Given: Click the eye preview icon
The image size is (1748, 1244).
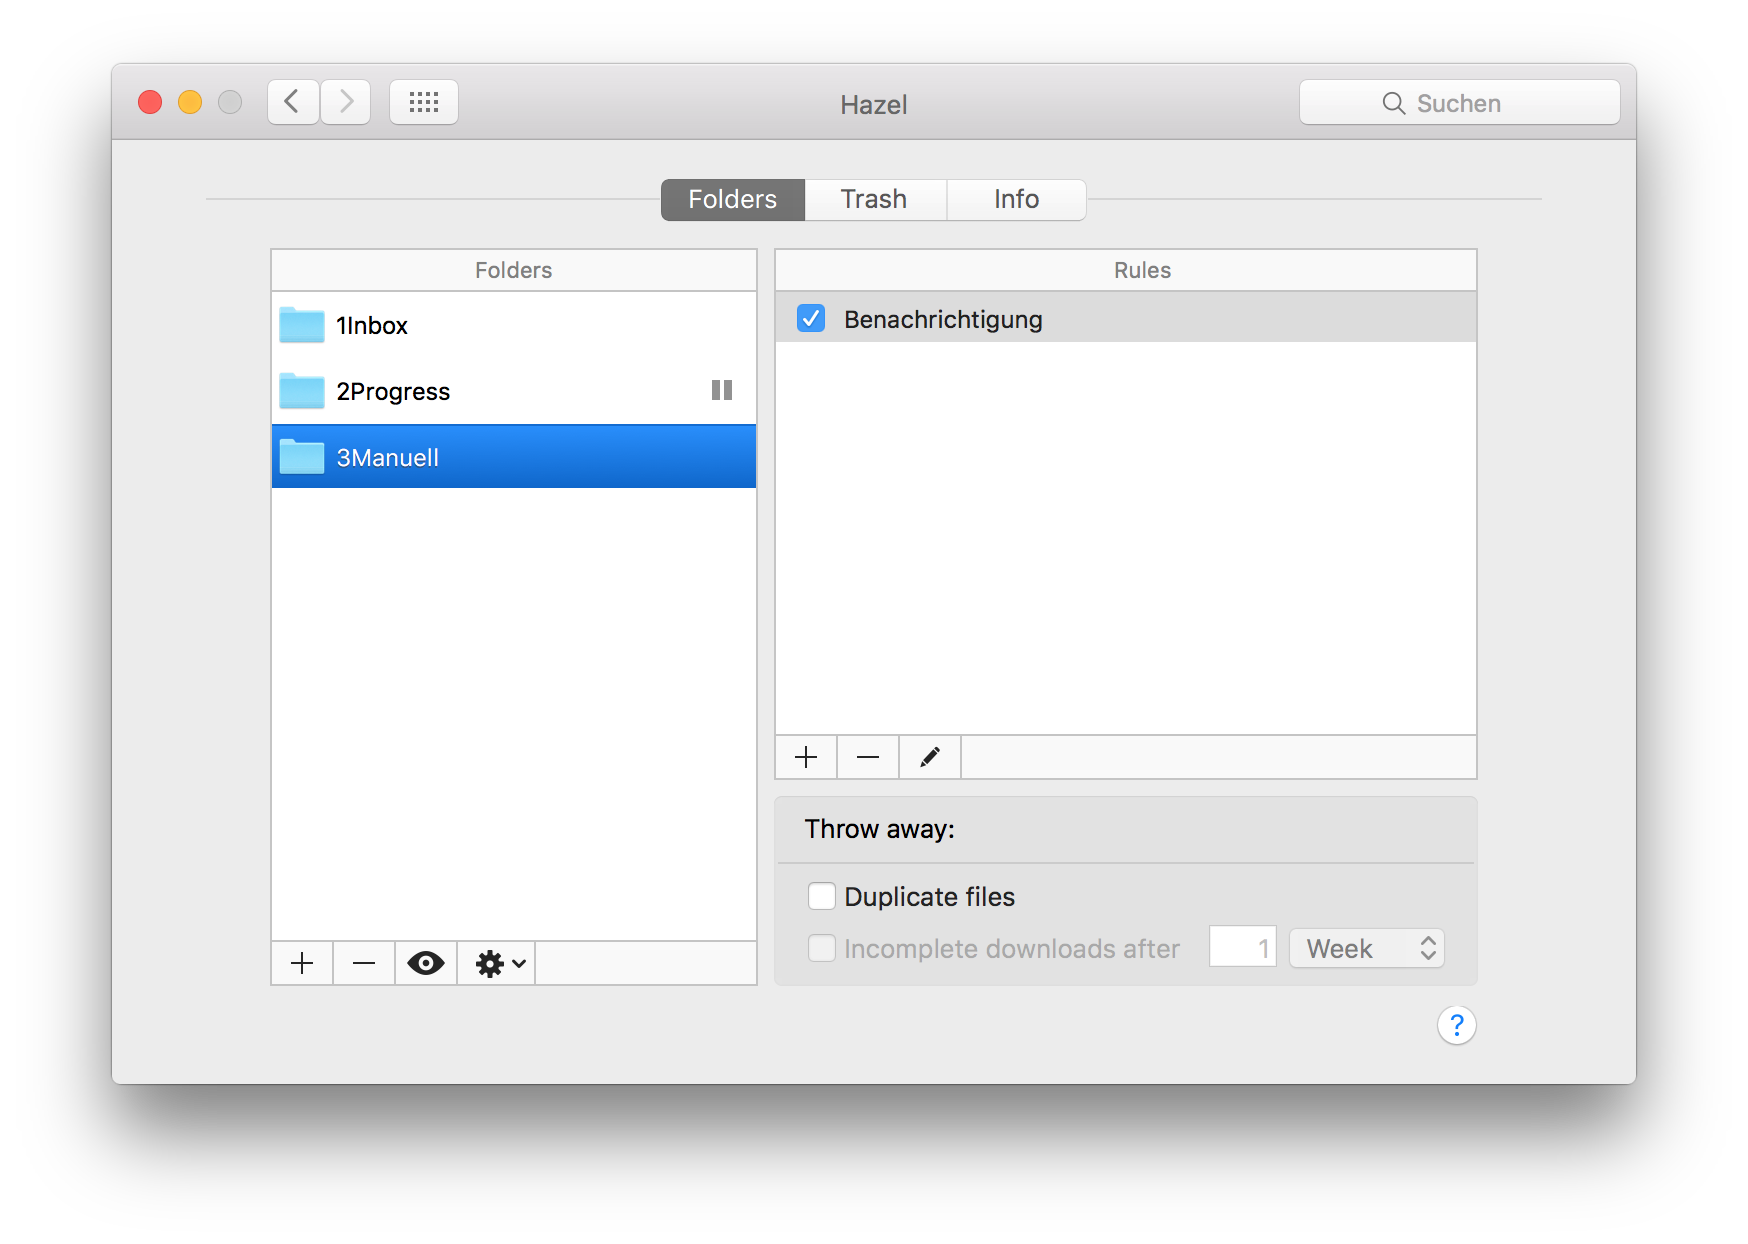Looking at the screenshot, I should (426, 963).
